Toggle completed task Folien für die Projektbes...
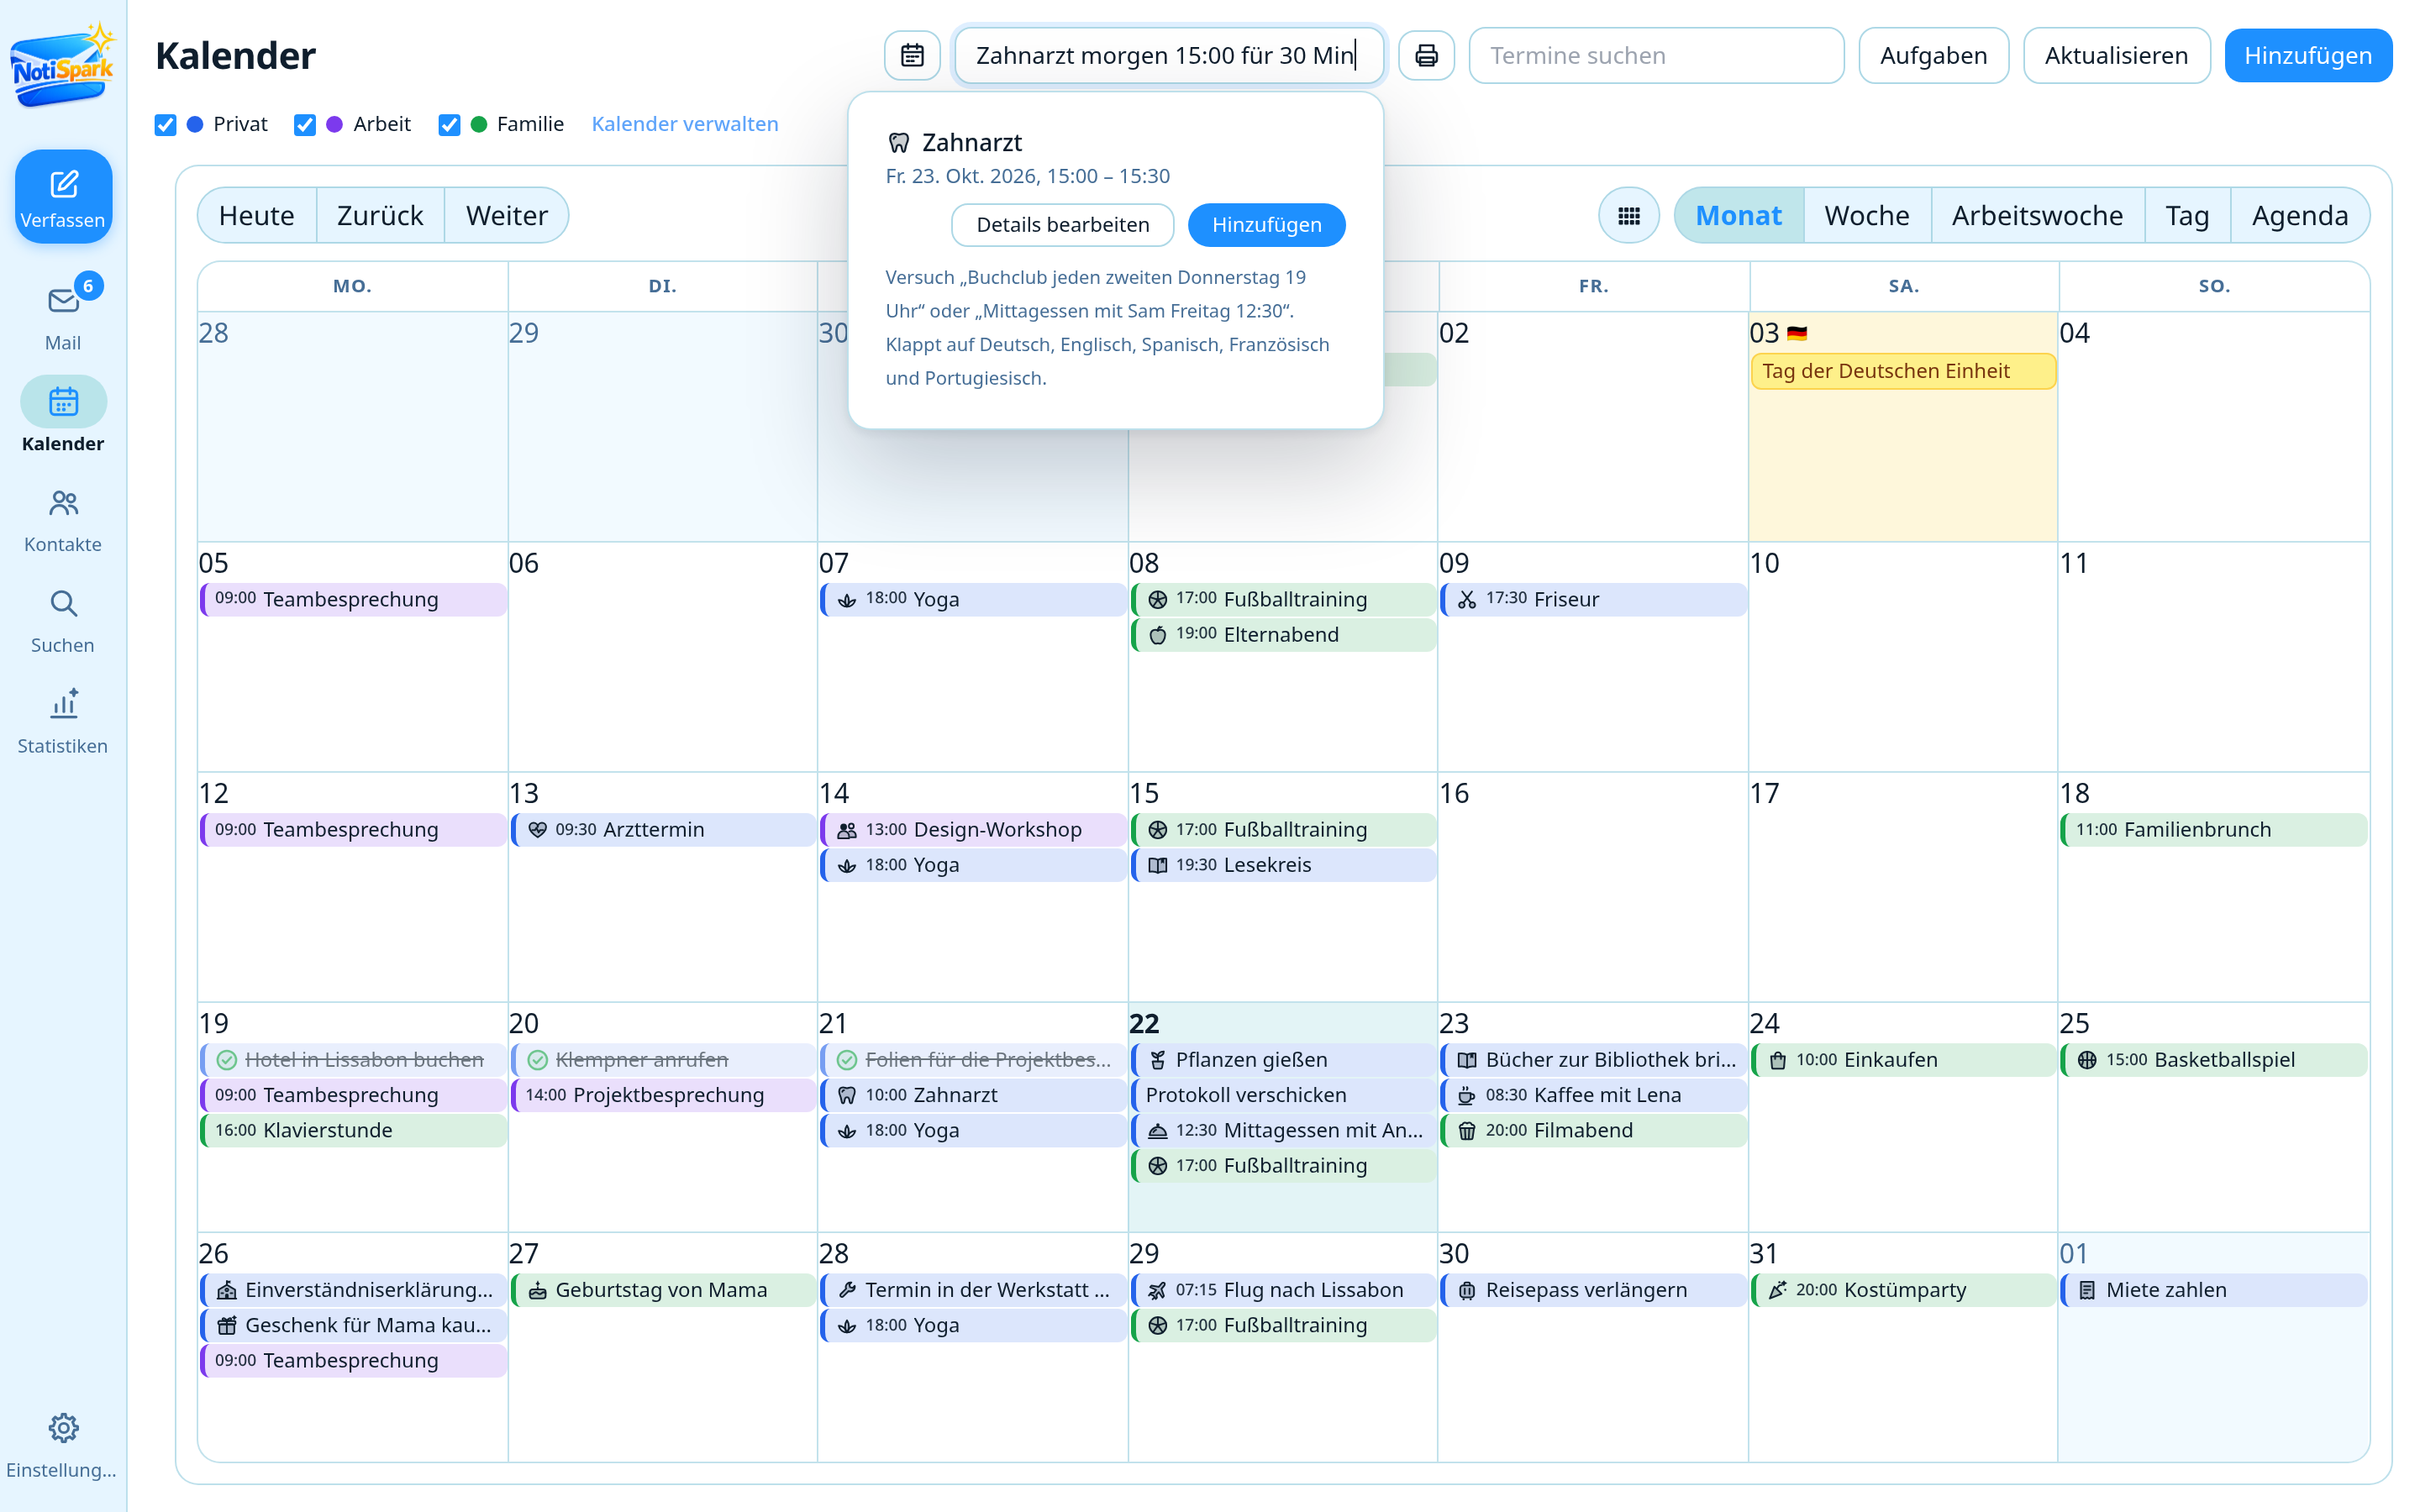This screenshot has height=1512, width=2420. 847,1059
